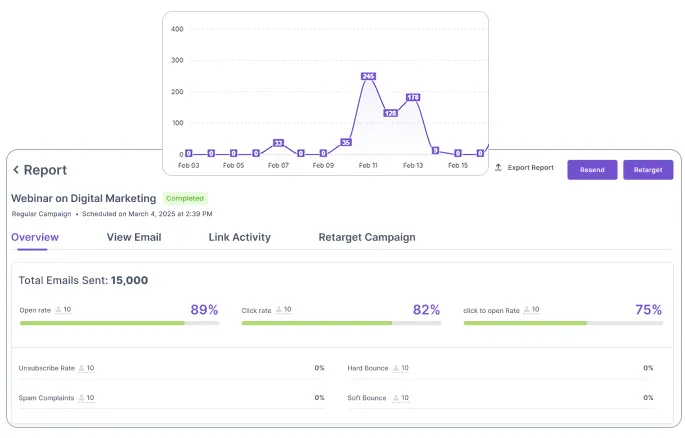Click the back arrow beside Report
Screen dimensions: 685x438
(x=16, y=170)
